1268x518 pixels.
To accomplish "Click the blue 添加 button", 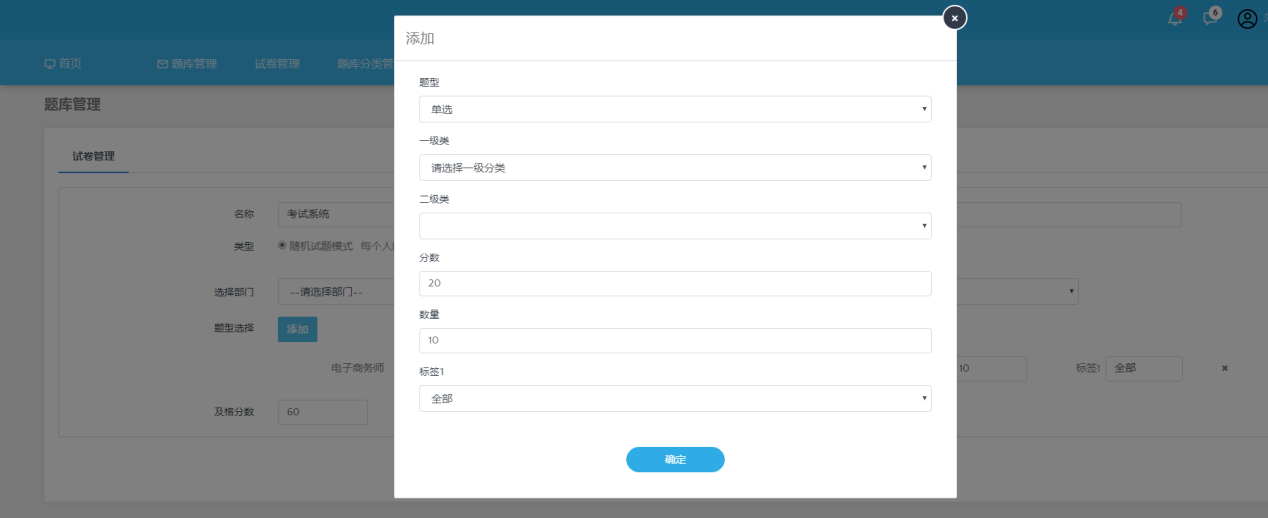I will 297,329.
